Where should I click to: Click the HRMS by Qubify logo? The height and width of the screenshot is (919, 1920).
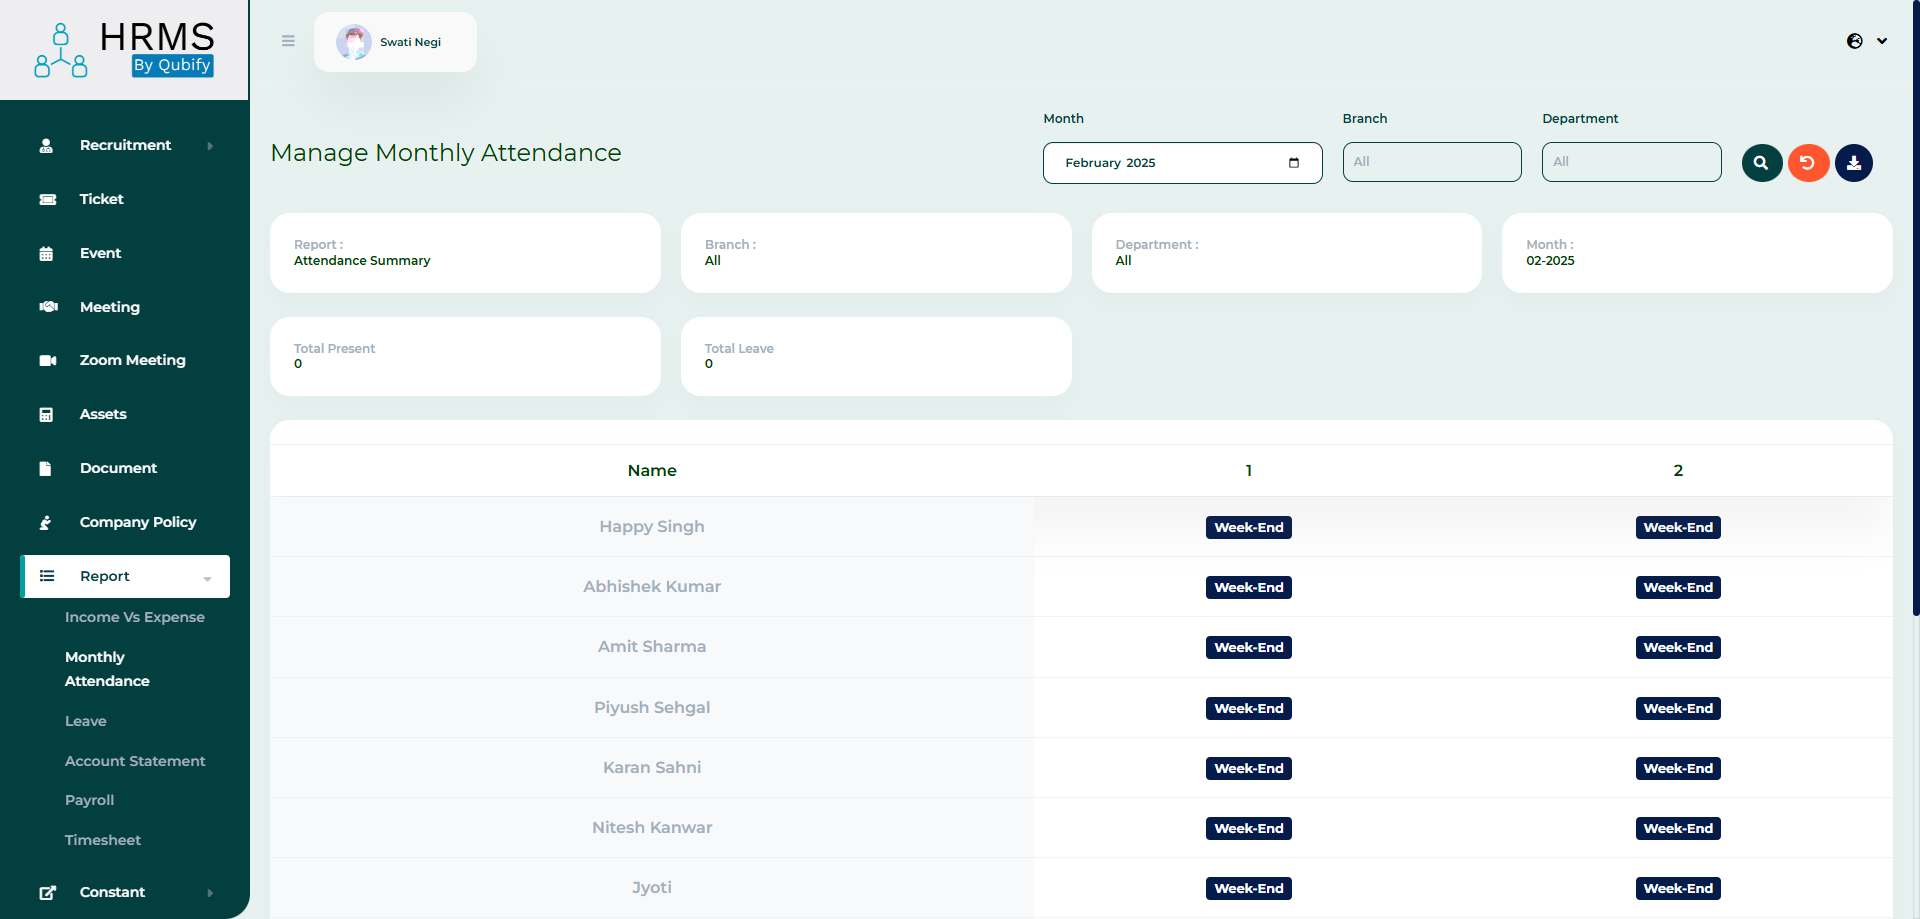[x=124, y=50]
